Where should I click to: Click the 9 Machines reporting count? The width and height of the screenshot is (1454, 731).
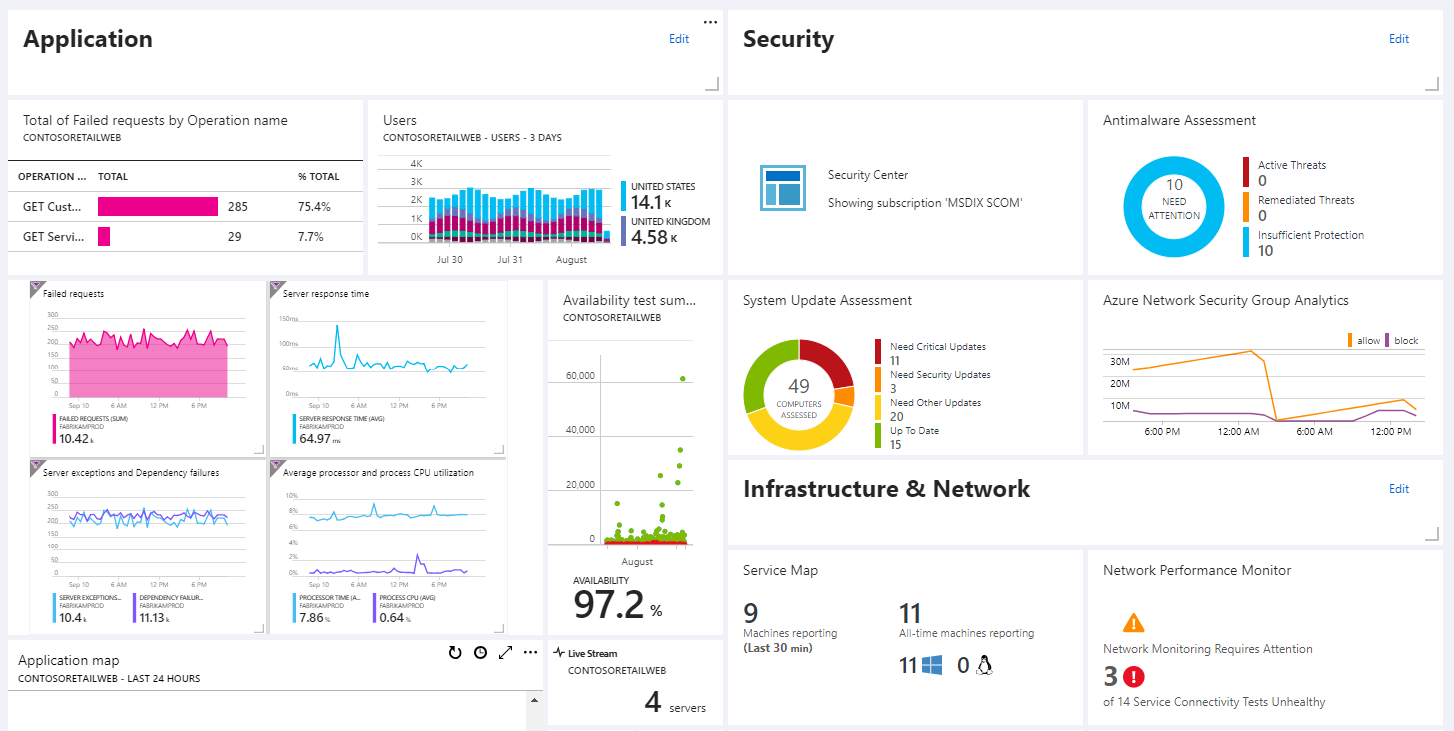(x=750, y=613)
